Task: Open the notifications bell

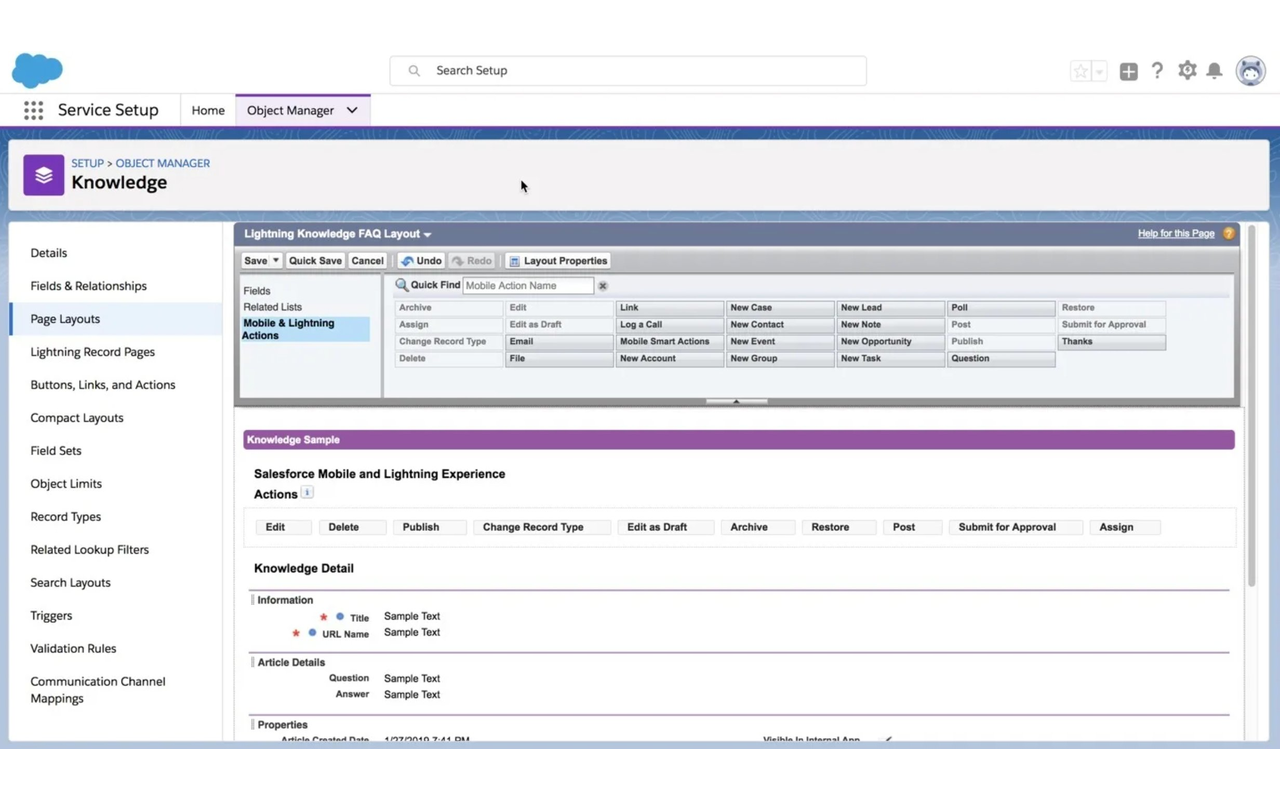Action: pyautogui.click(x=1214, y=70)
